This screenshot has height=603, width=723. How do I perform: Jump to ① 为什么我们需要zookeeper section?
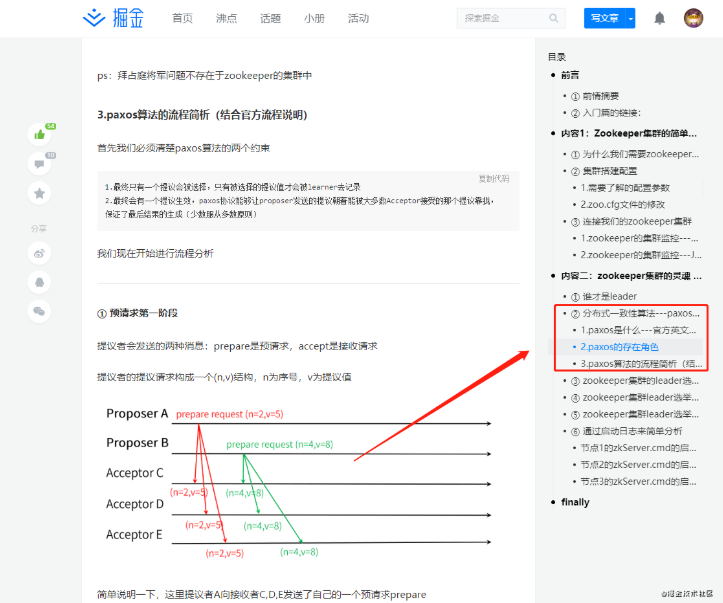click(635, 154)
